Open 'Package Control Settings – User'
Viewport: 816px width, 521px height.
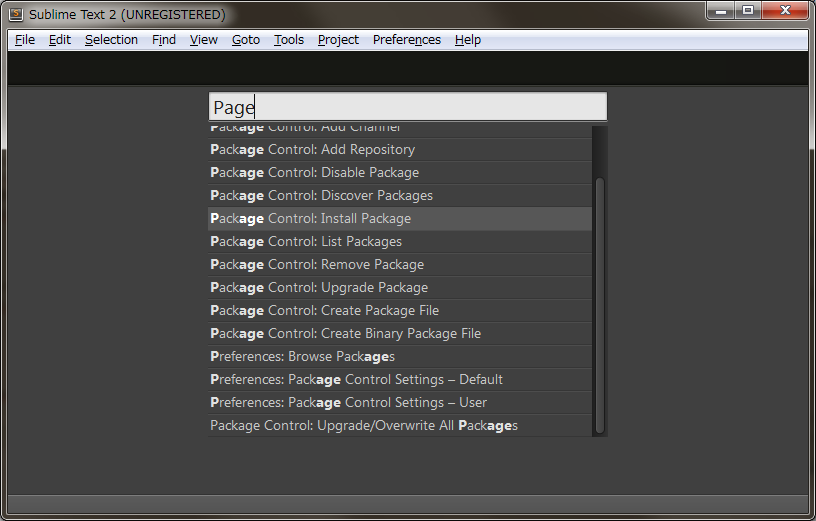[400, 402]
